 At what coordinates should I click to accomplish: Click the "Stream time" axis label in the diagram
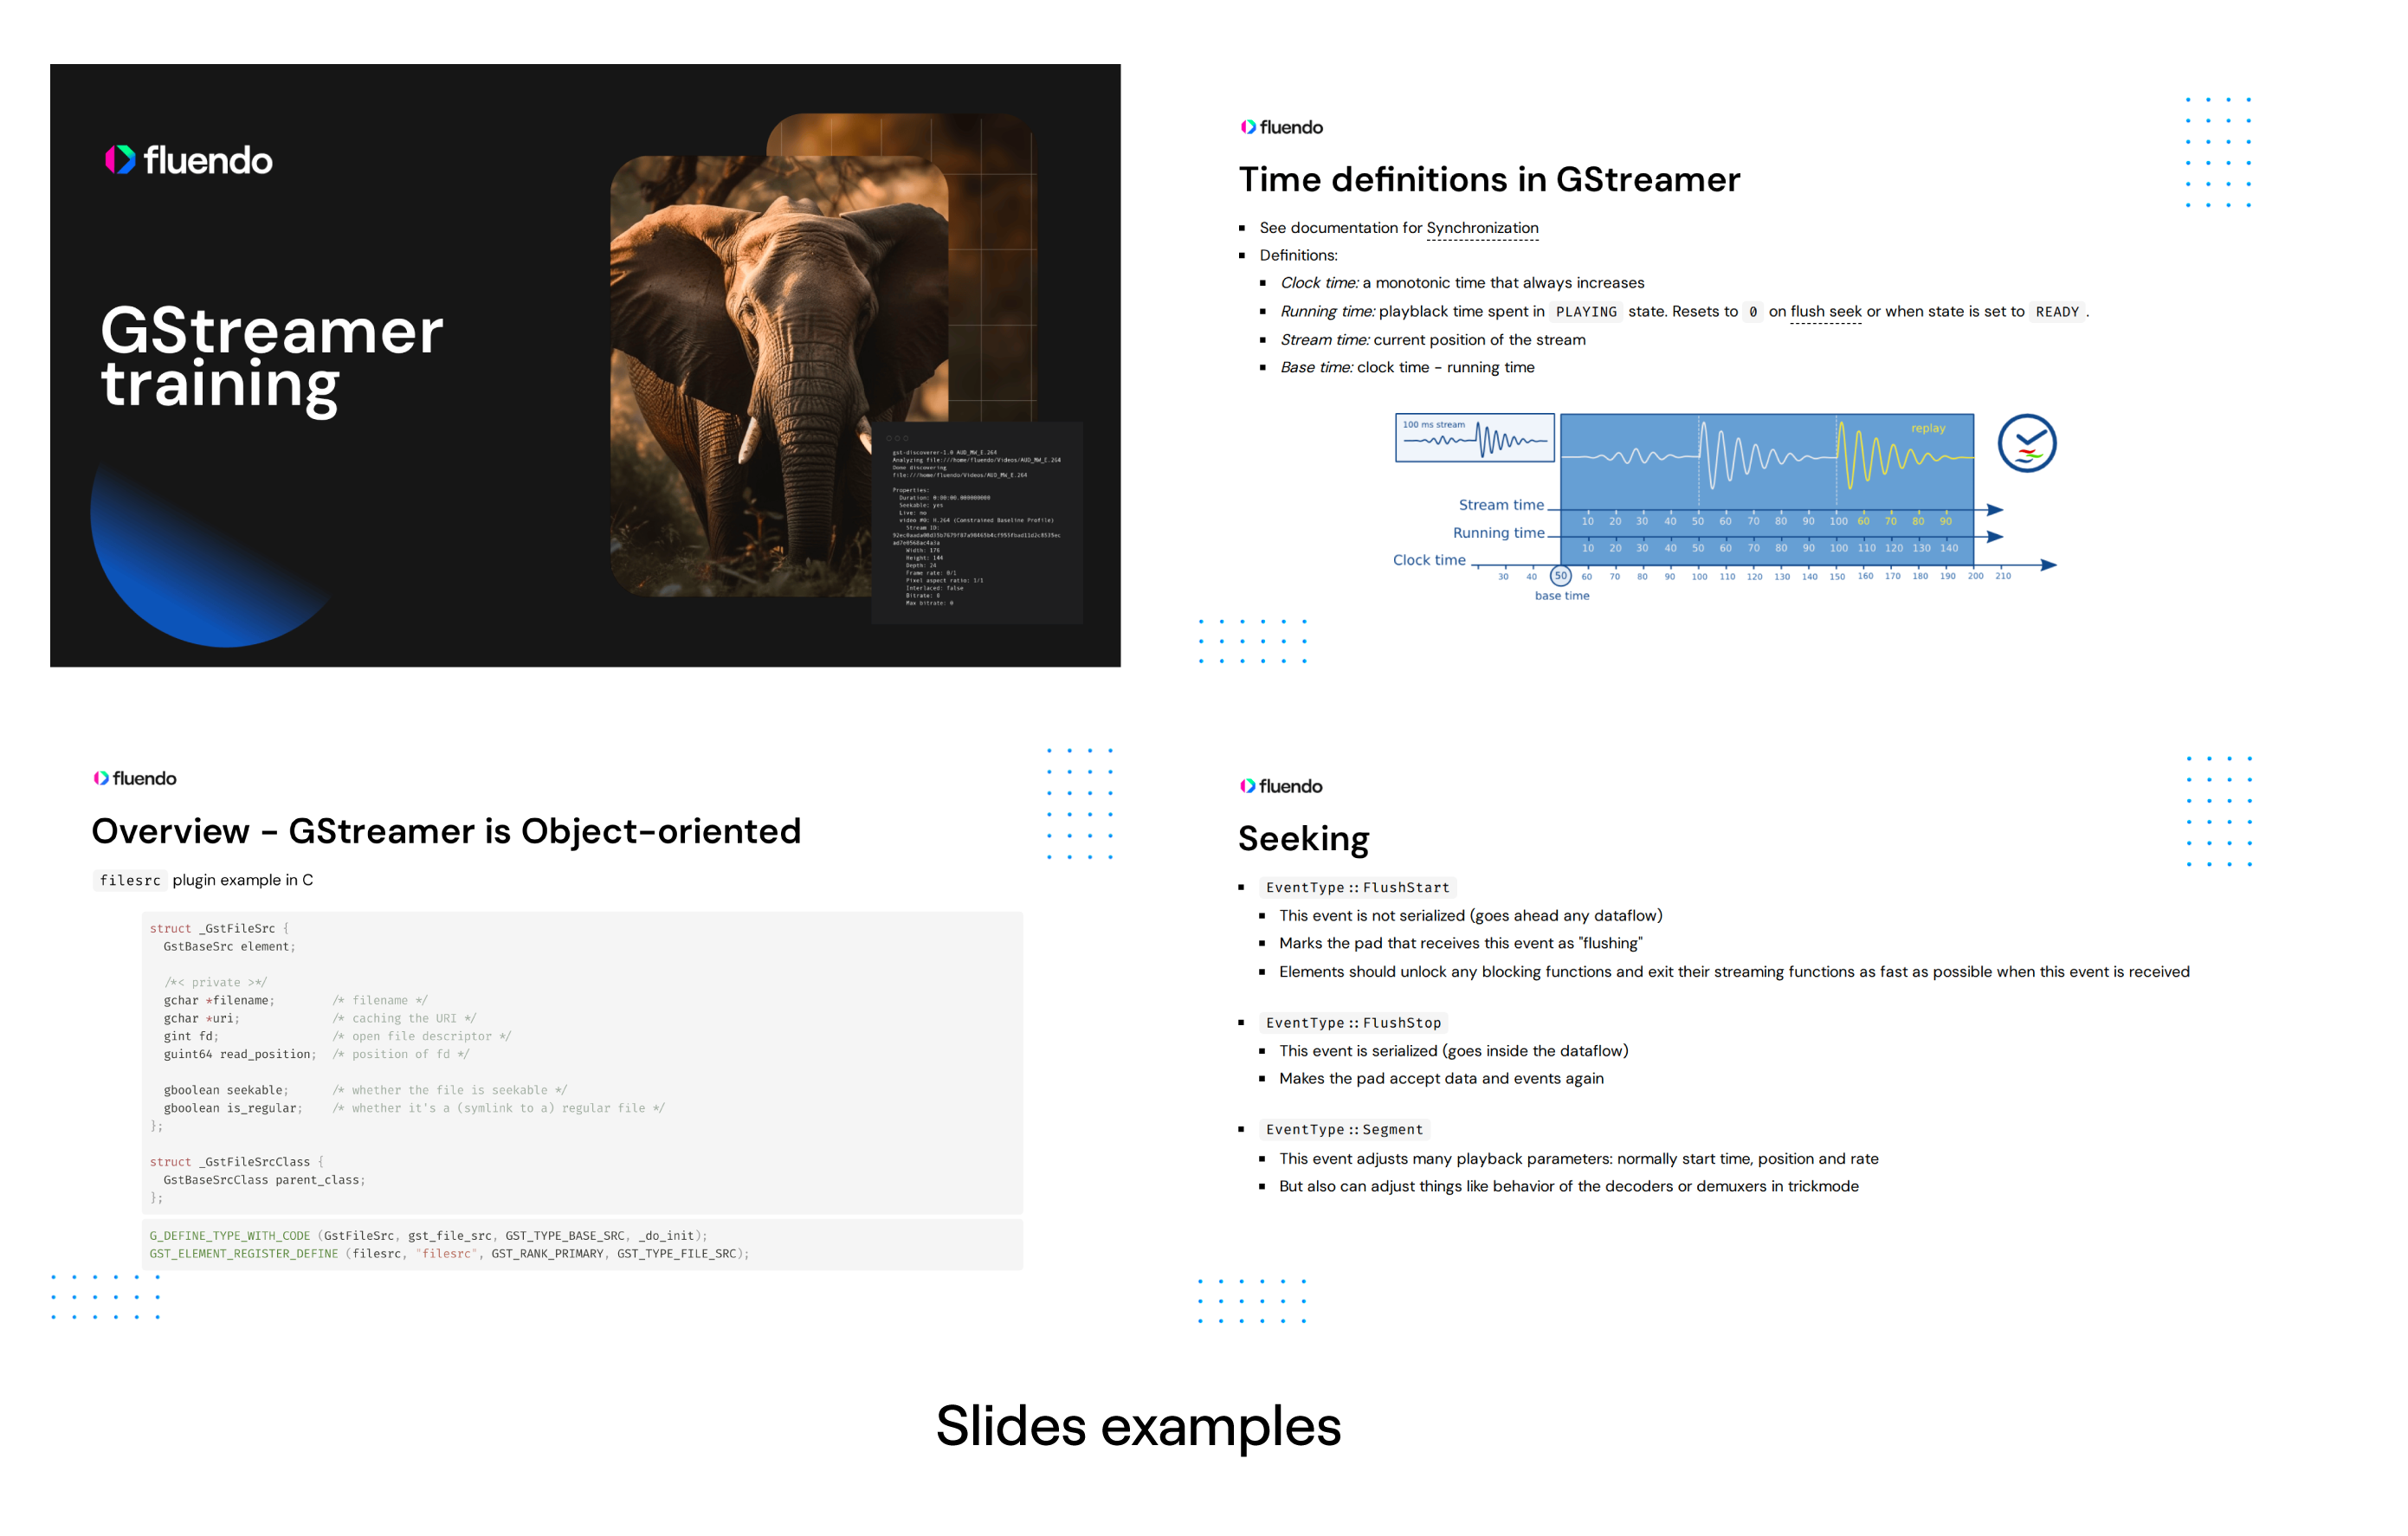(1501, 505)
